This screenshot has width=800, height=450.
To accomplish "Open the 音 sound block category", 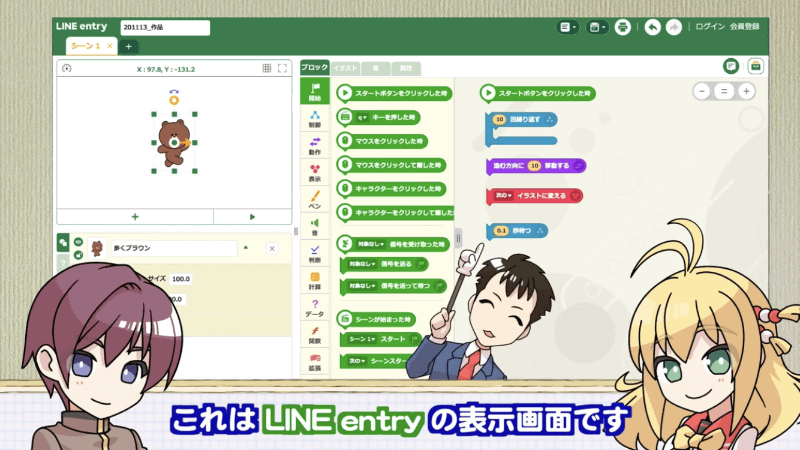I will [315, 227].
